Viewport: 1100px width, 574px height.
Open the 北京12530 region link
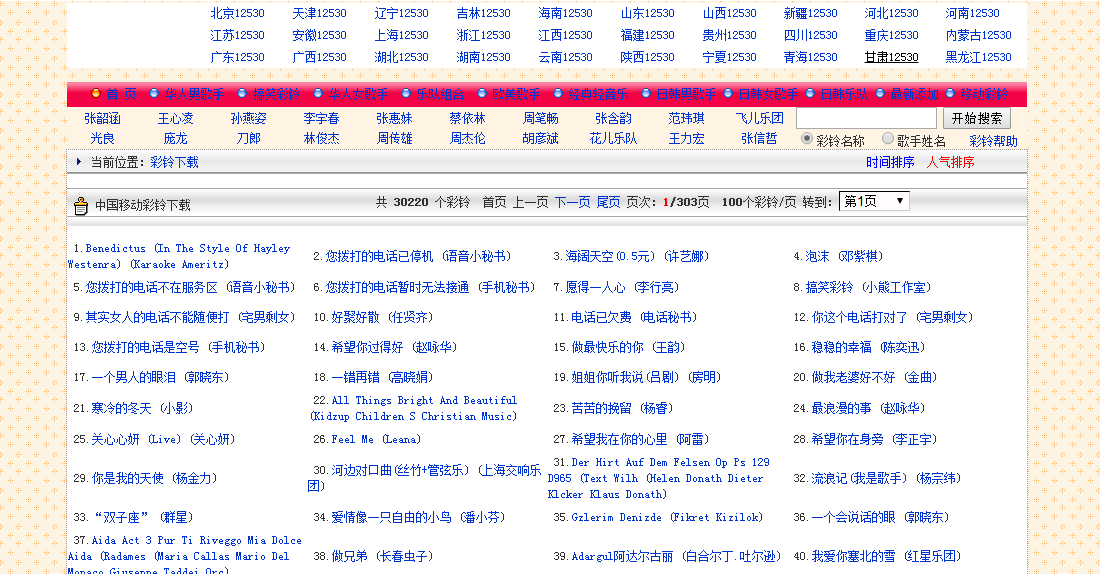(237, 13)
